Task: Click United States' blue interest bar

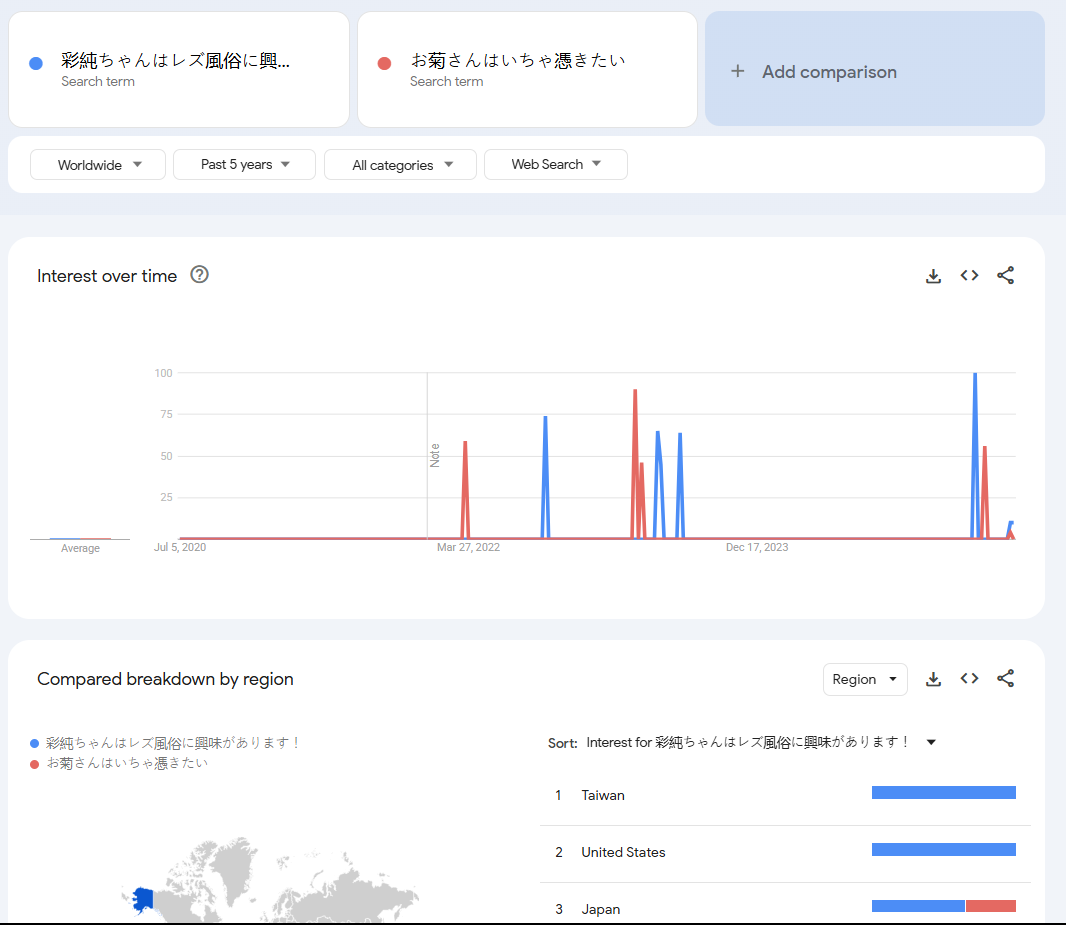Action: [x=944, y=850]
